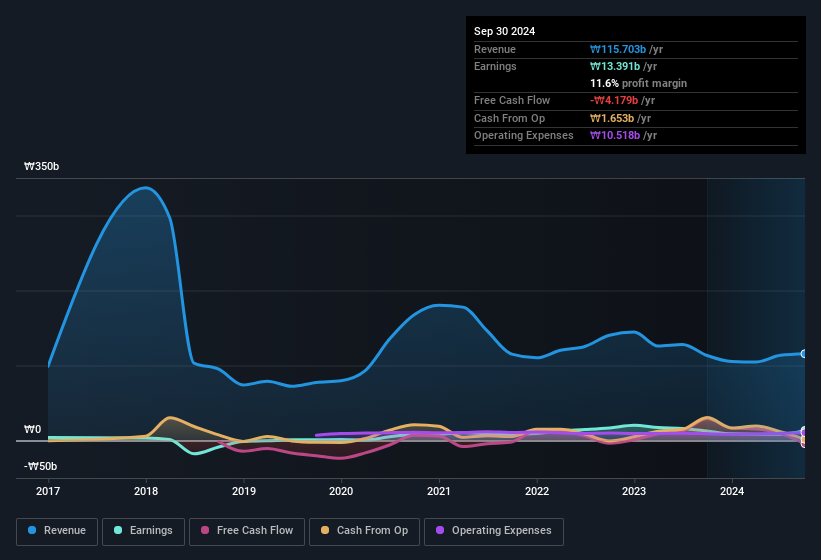The height and width of the screenshot is (560, 821).
Task: Click the ₩350b y-axis label
Action: [41, 166]
